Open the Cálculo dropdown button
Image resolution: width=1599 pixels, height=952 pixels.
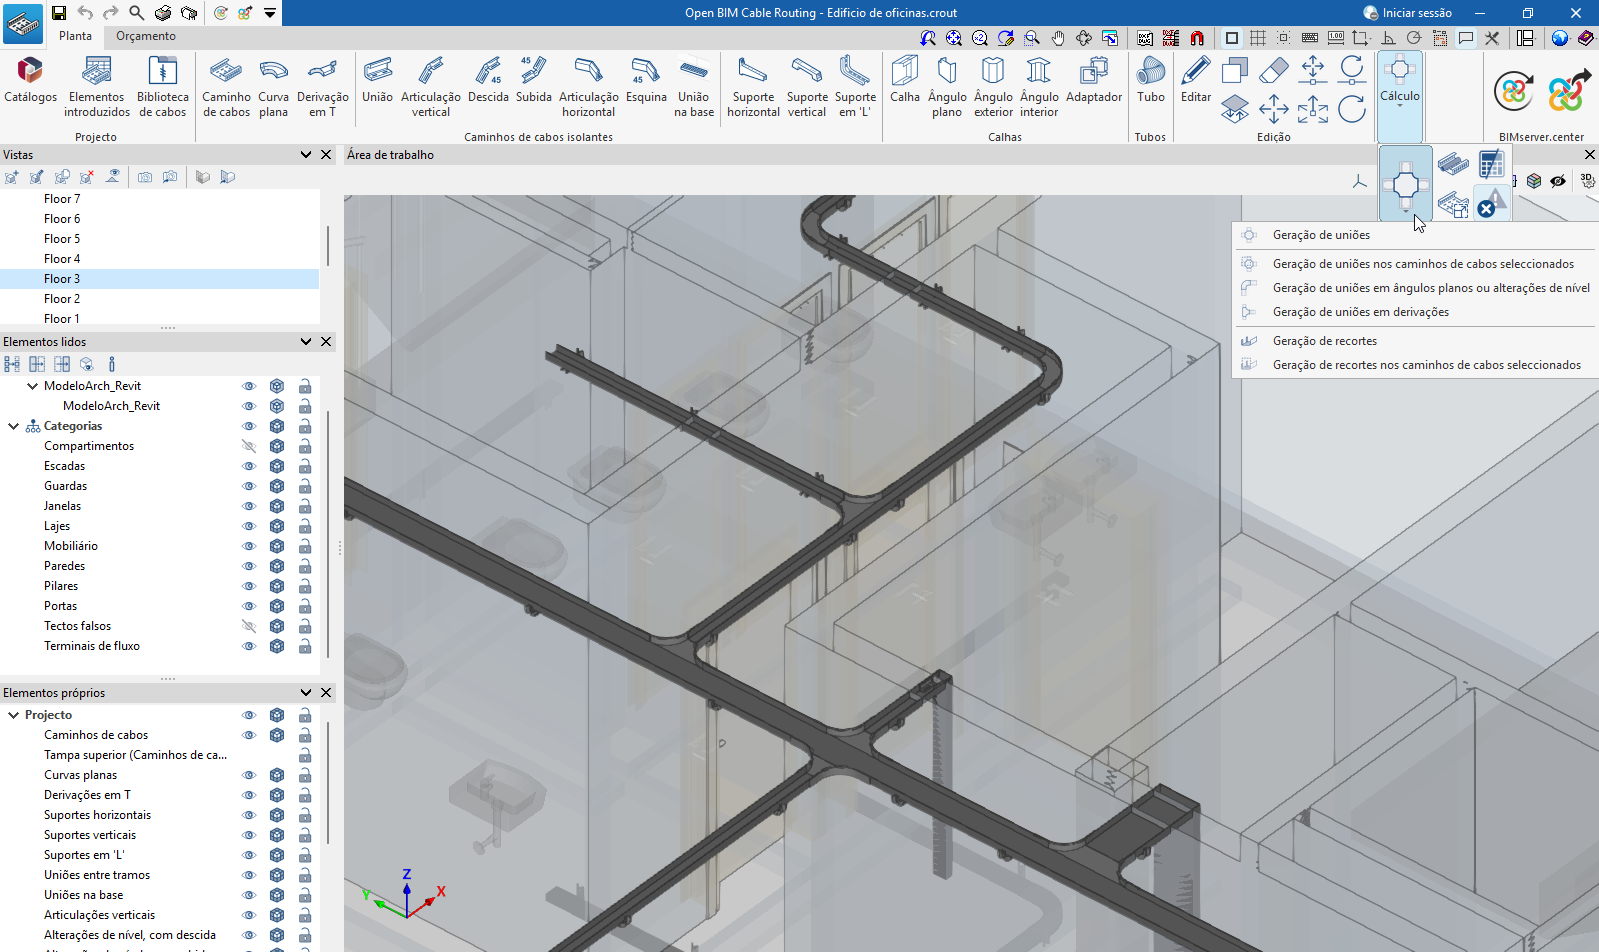[x=1399, y=96]
